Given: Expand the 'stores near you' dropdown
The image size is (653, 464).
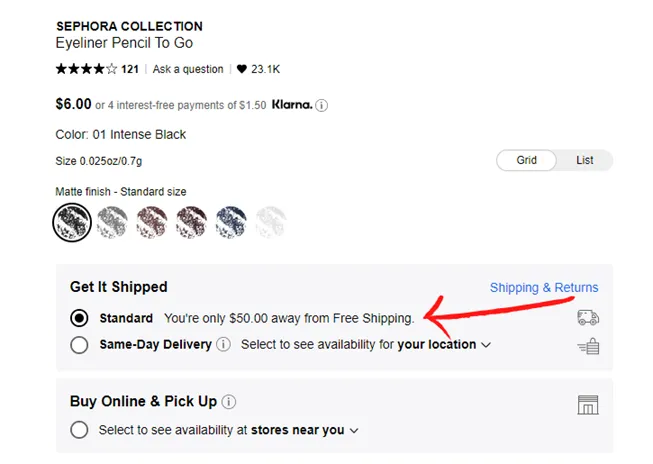Looking at the screenshot, I should [304, 430].
